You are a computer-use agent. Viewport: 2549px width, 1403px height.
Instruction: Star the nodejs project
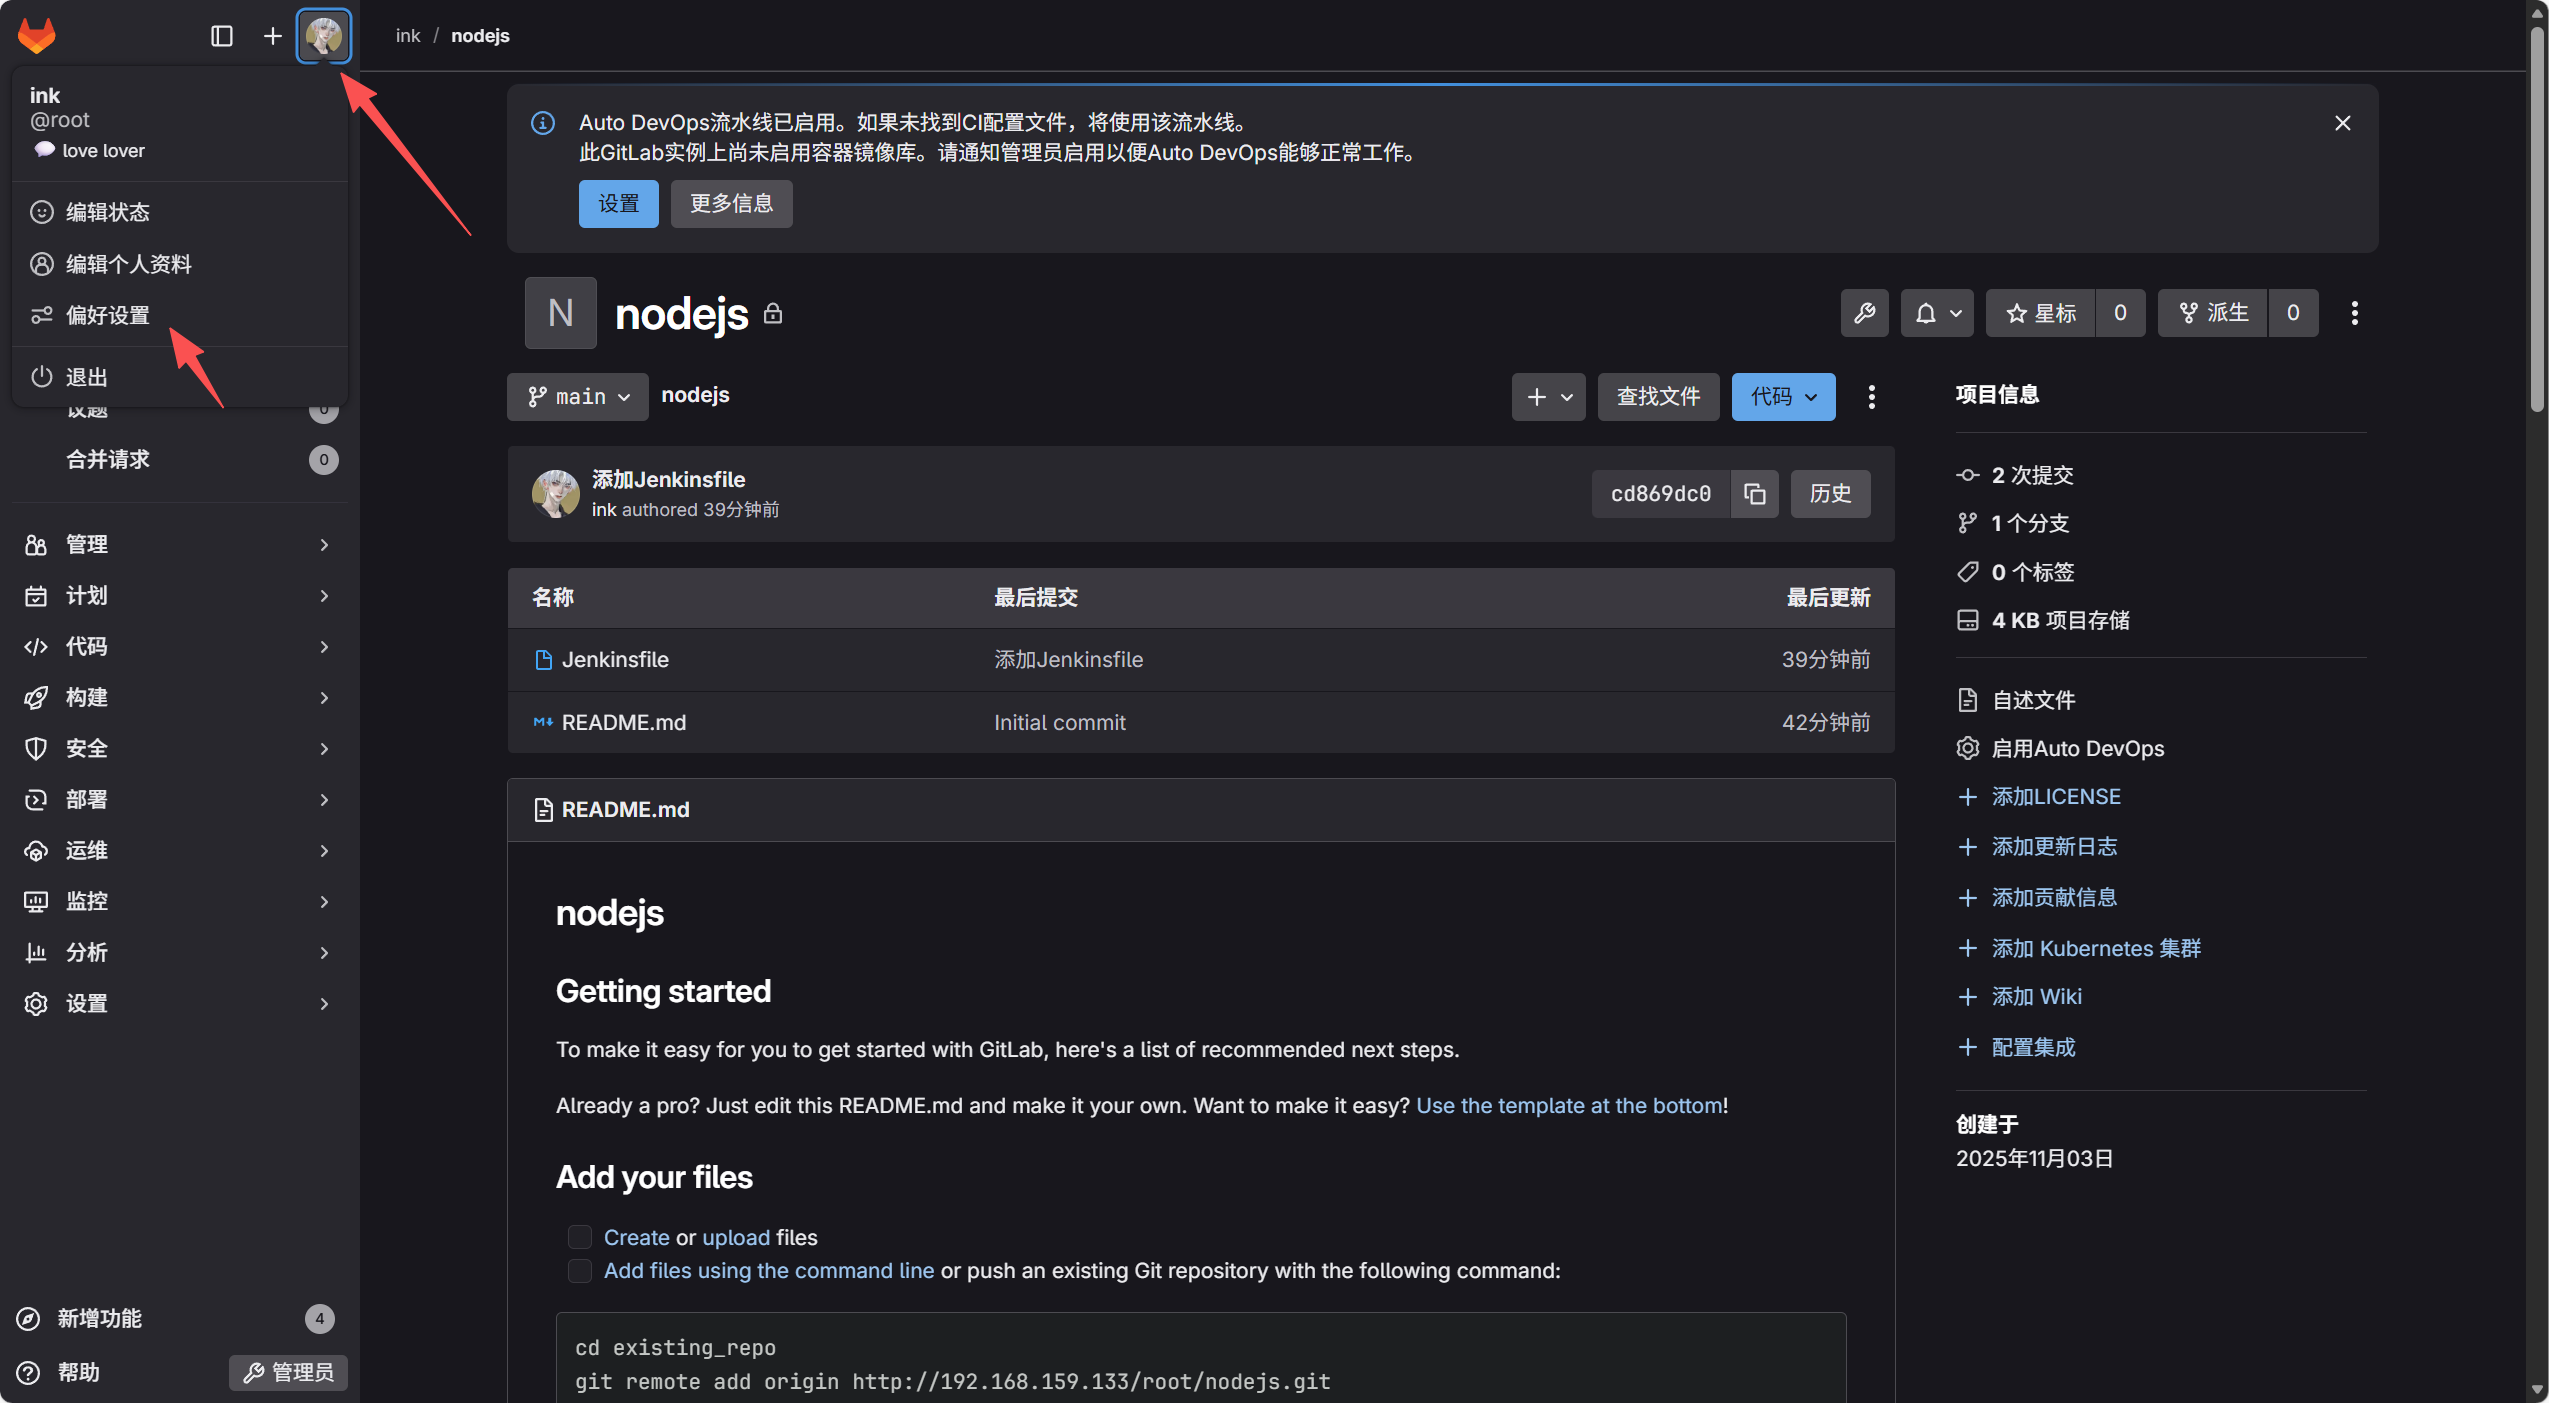coord(2041,313)
